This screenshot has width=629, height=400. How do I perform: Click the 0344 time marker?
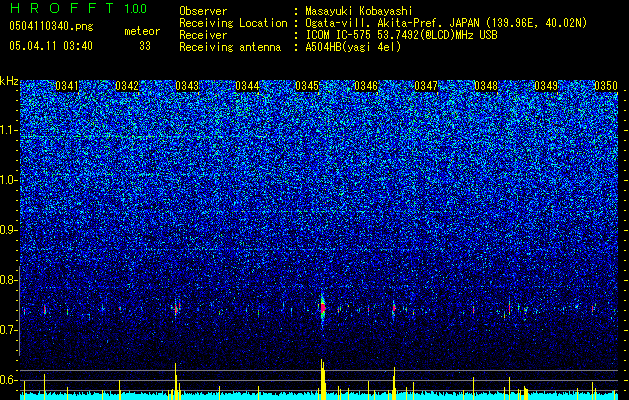(x=247, y=86)
